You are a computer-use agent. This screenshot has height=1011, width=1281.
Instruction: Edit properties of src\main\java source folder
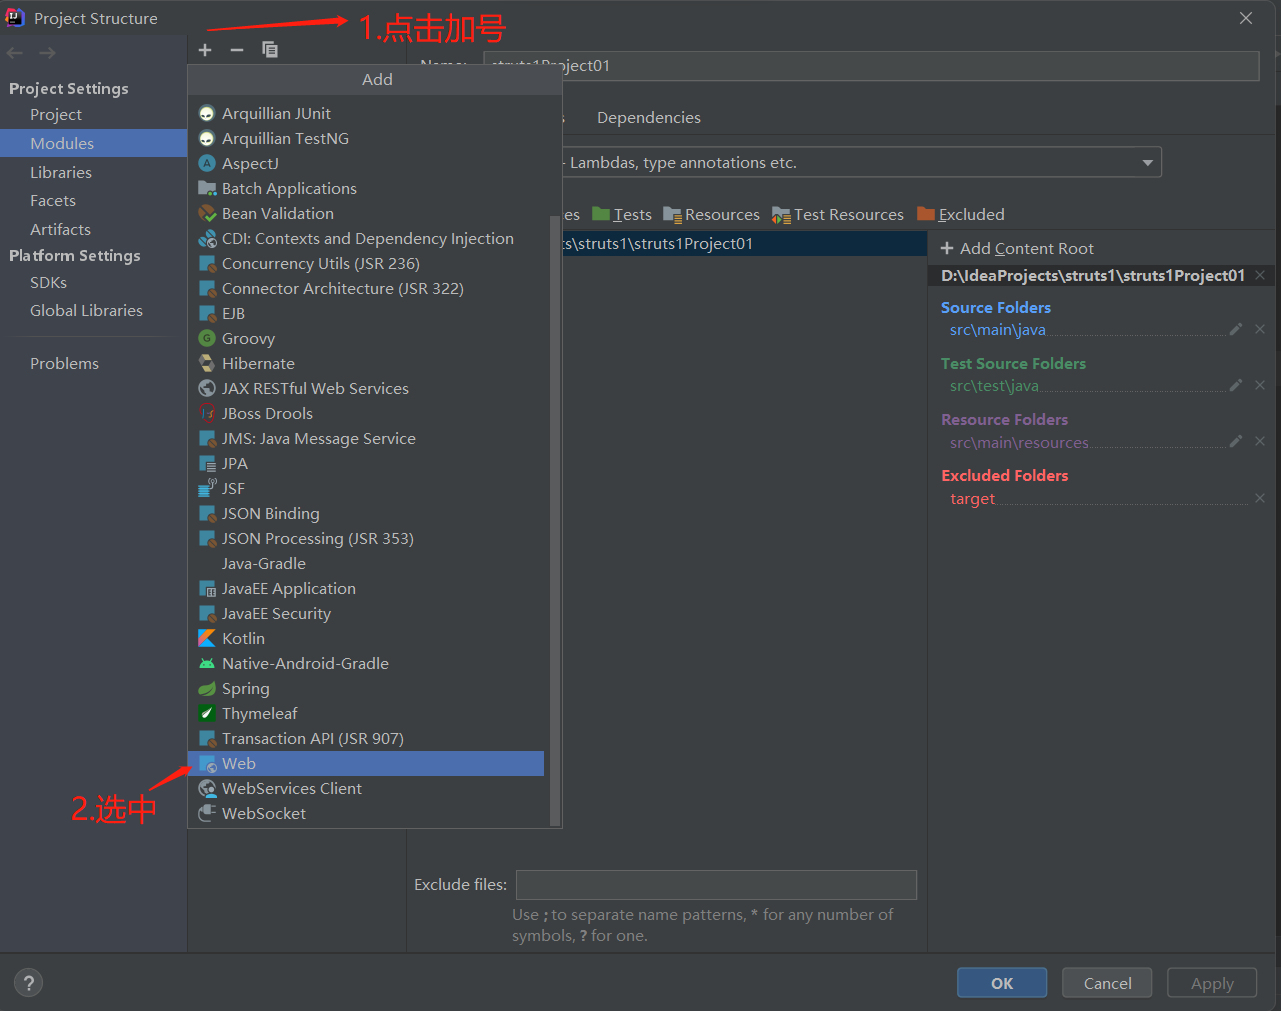[1236, 329]
